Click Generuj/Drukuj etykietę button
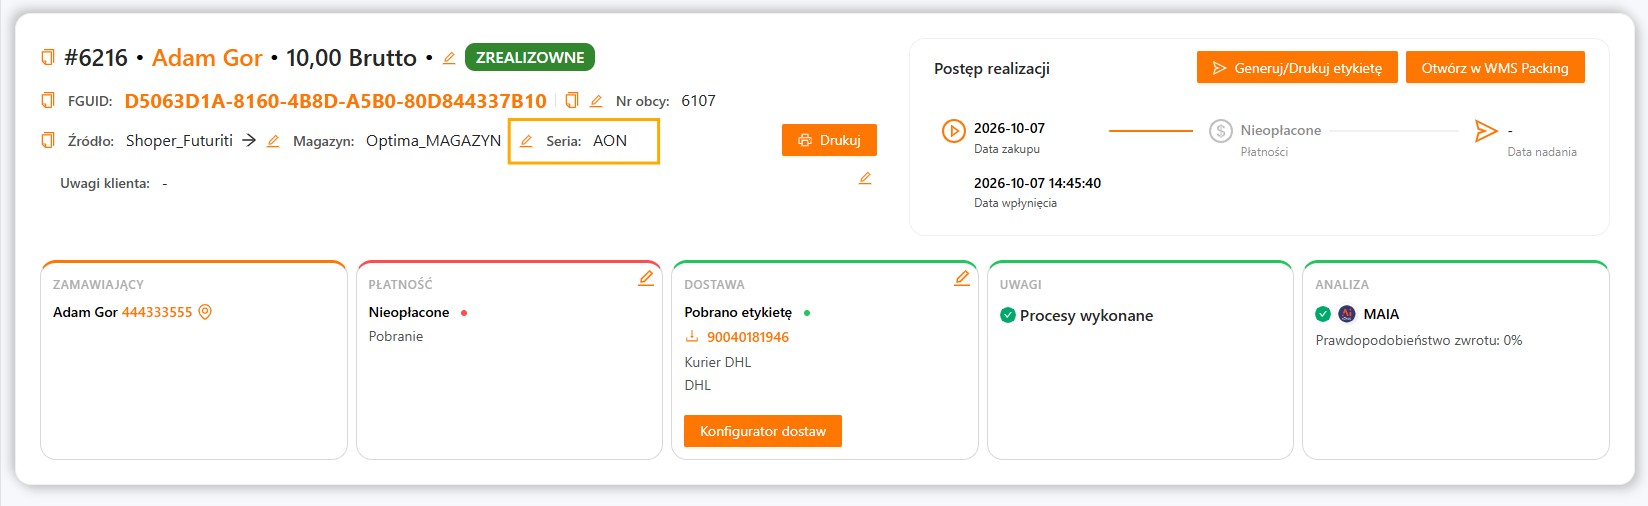1648x506 pixels. [1297, 68]
